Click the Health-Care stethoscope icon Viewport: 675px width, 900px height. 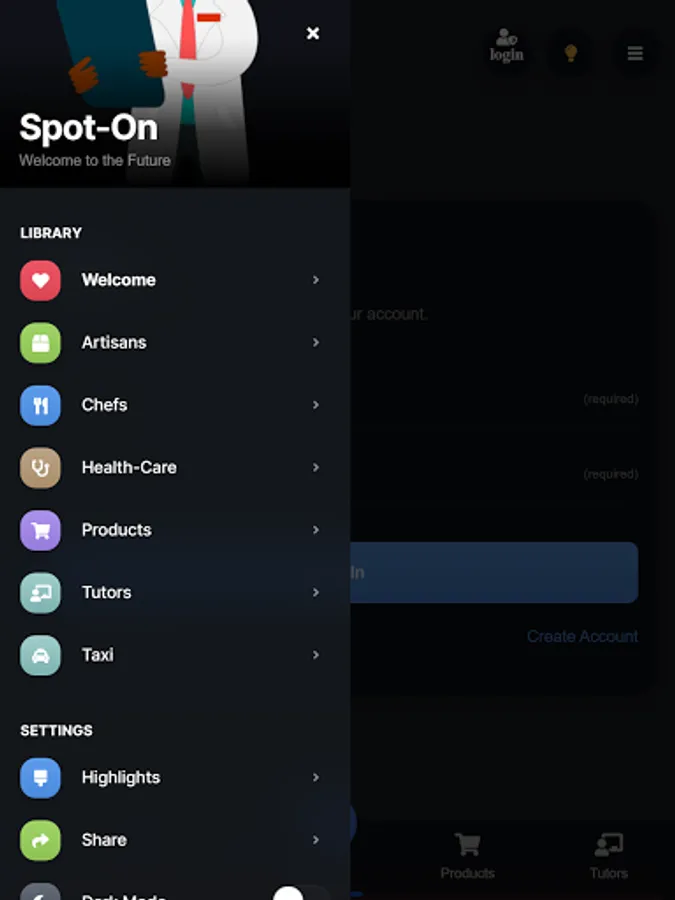40,468
